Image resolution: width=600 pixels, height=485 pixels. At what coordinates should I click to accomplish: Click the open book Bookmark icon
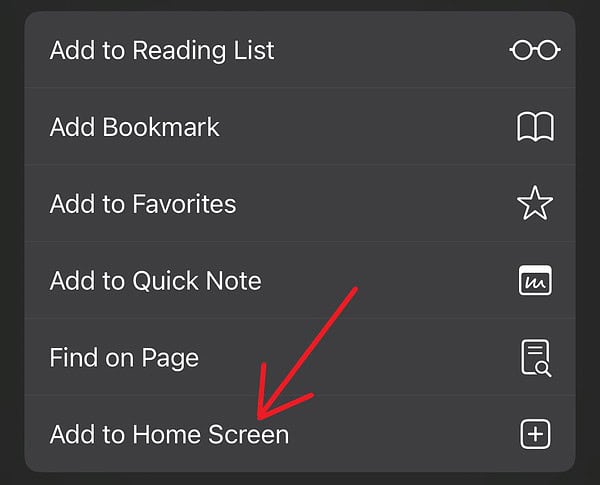pos(535,127)
